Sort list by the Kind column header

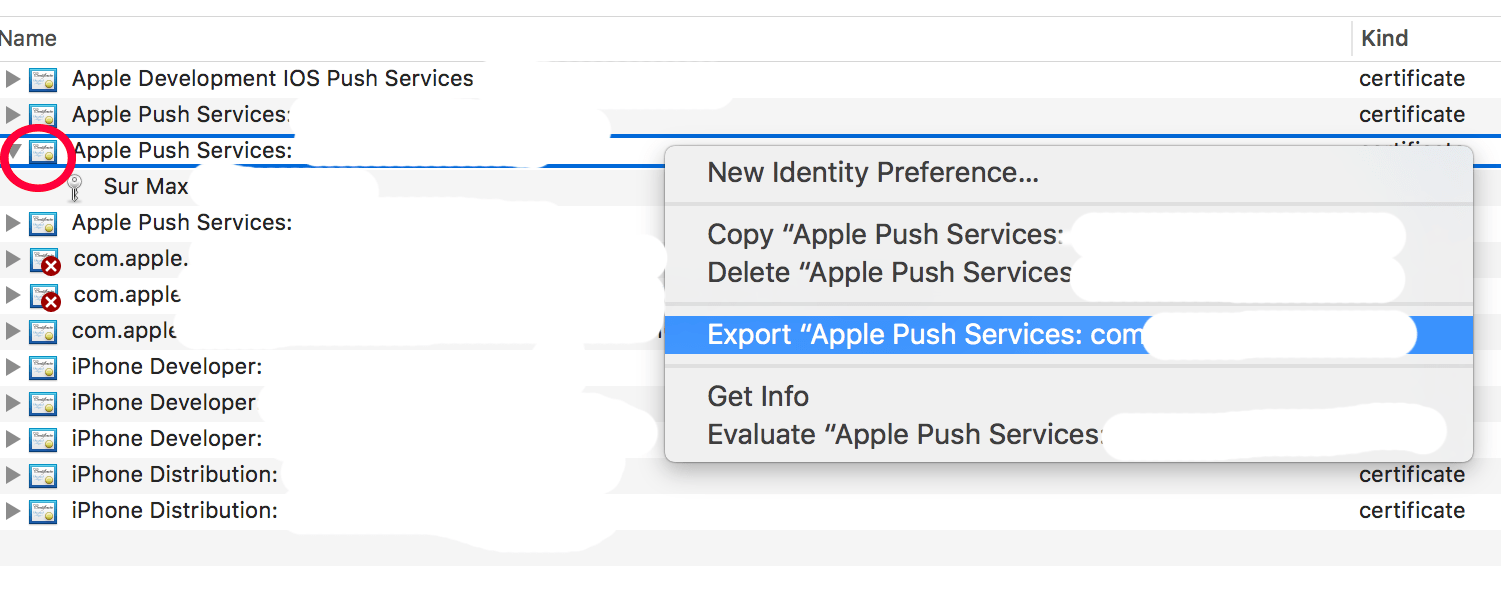[1384, 39]
